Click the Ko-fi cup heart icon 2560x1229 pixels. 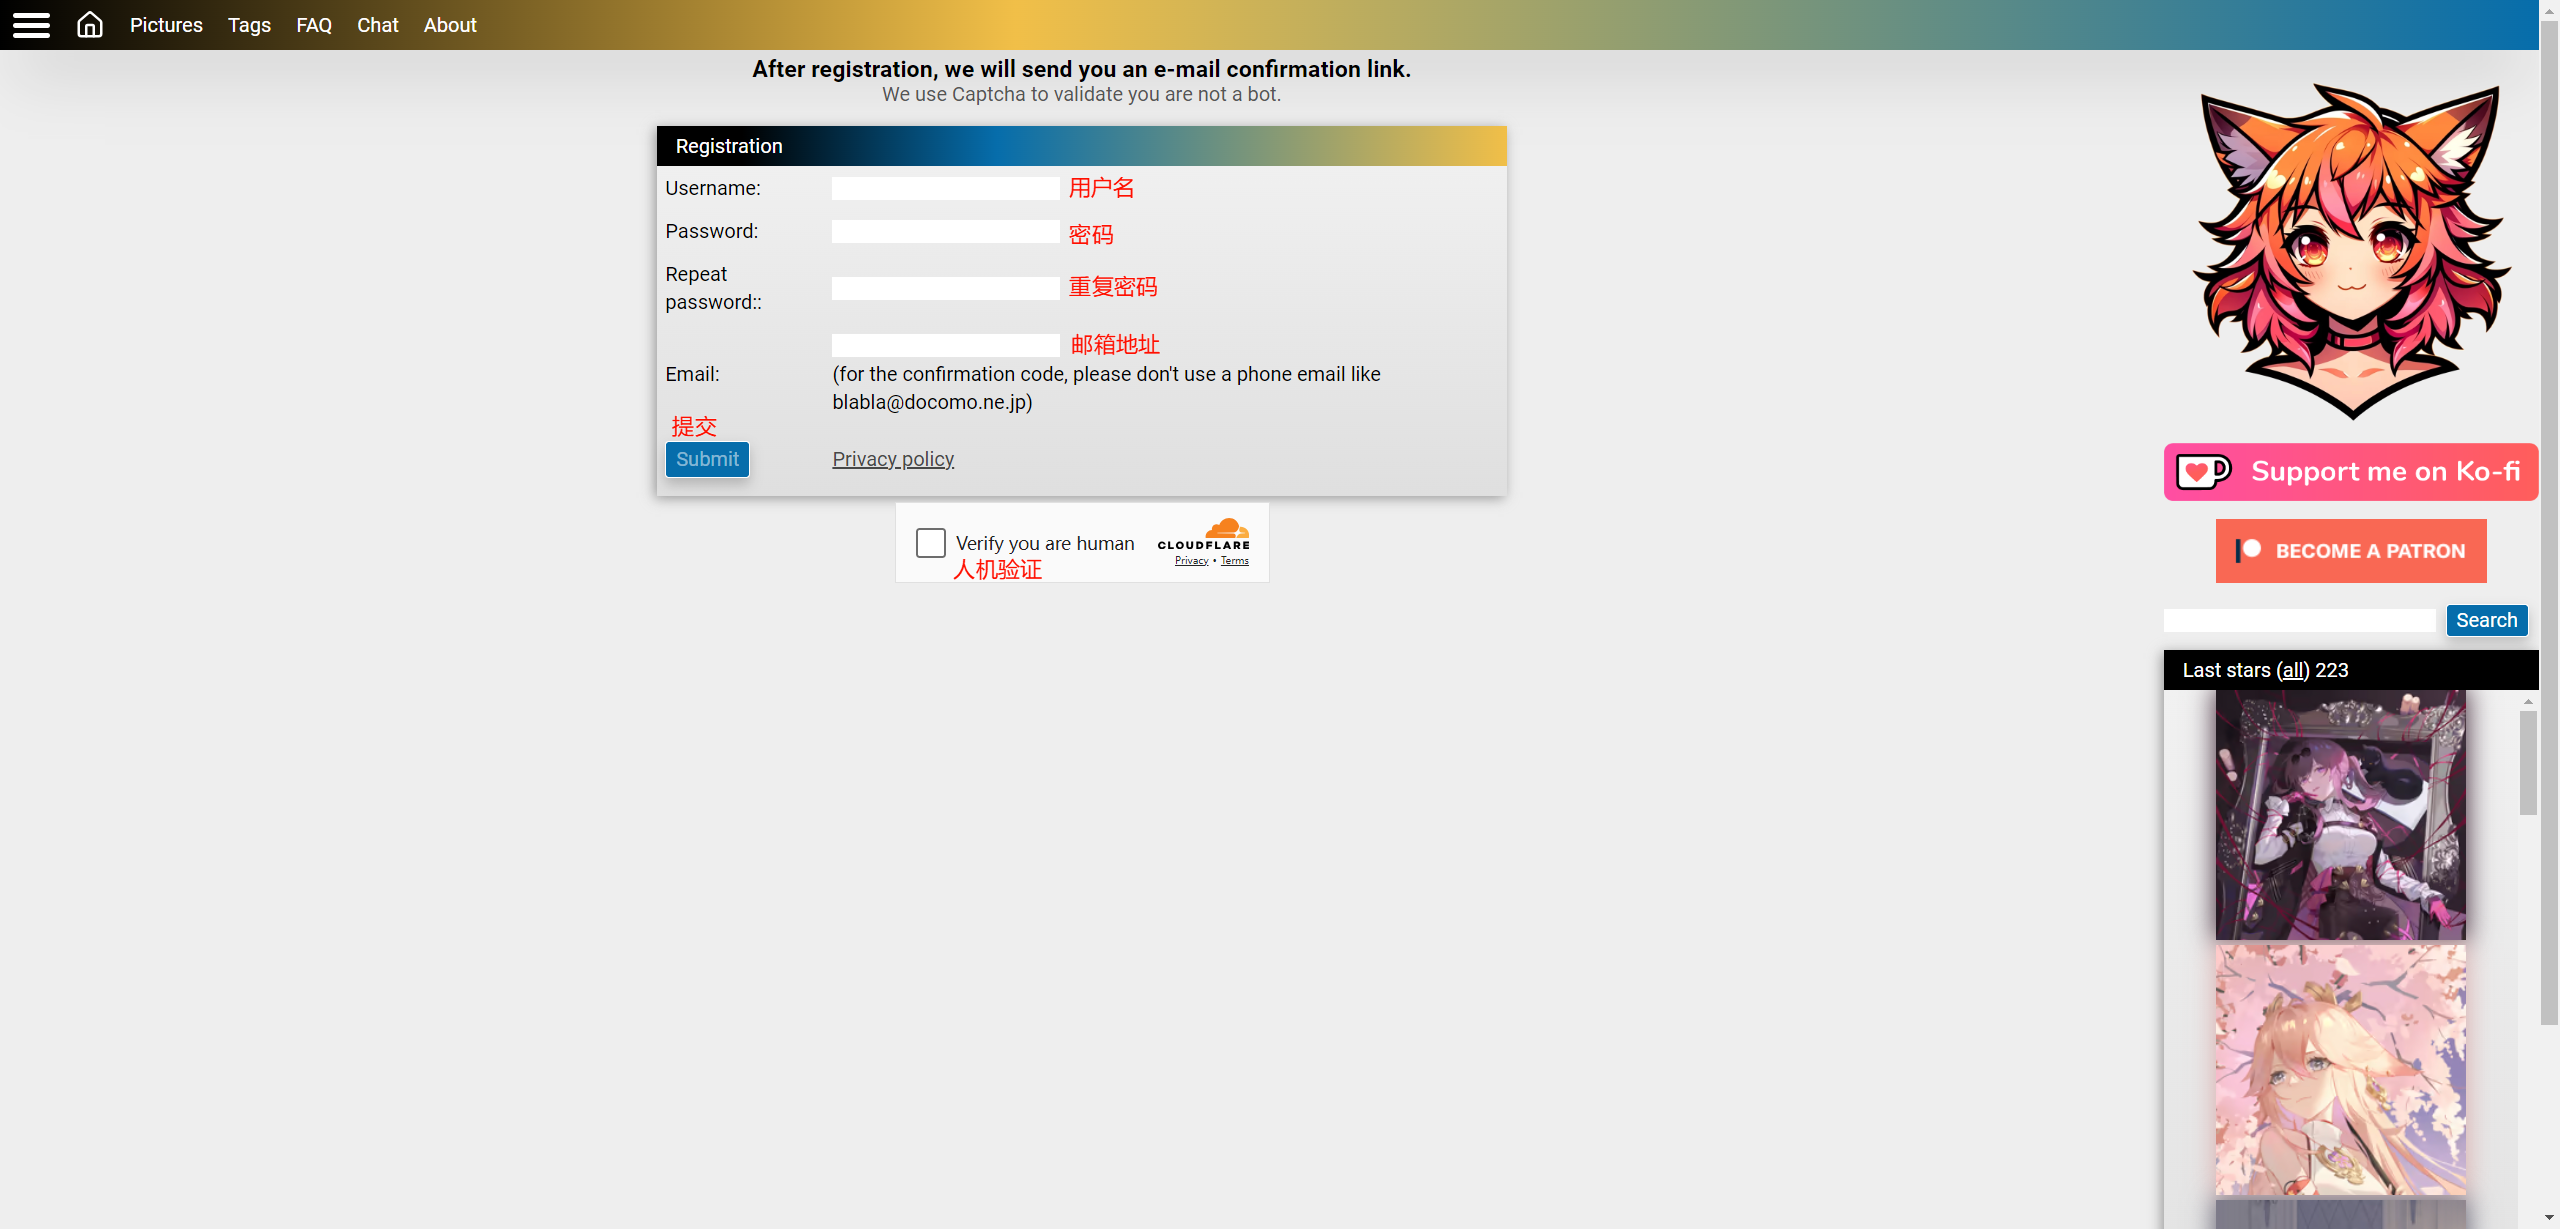tap(2203, 471)
